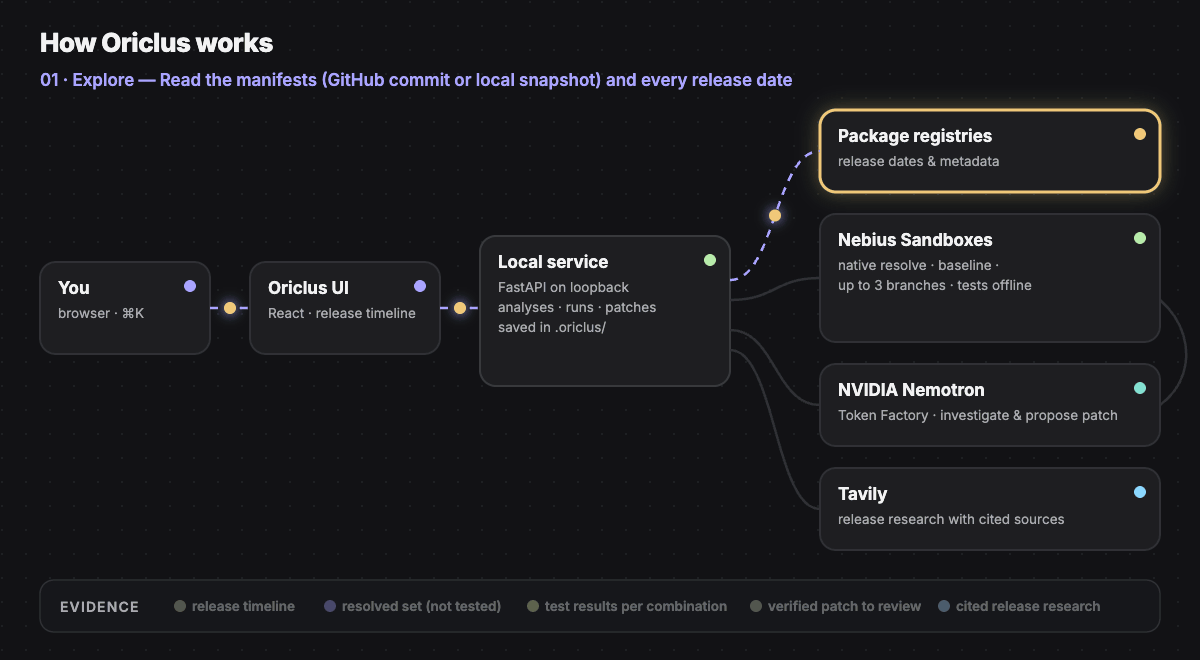Select test results per combination legend item
The height and width of the screenshot is (660, 1200).
tap(627, 606)
